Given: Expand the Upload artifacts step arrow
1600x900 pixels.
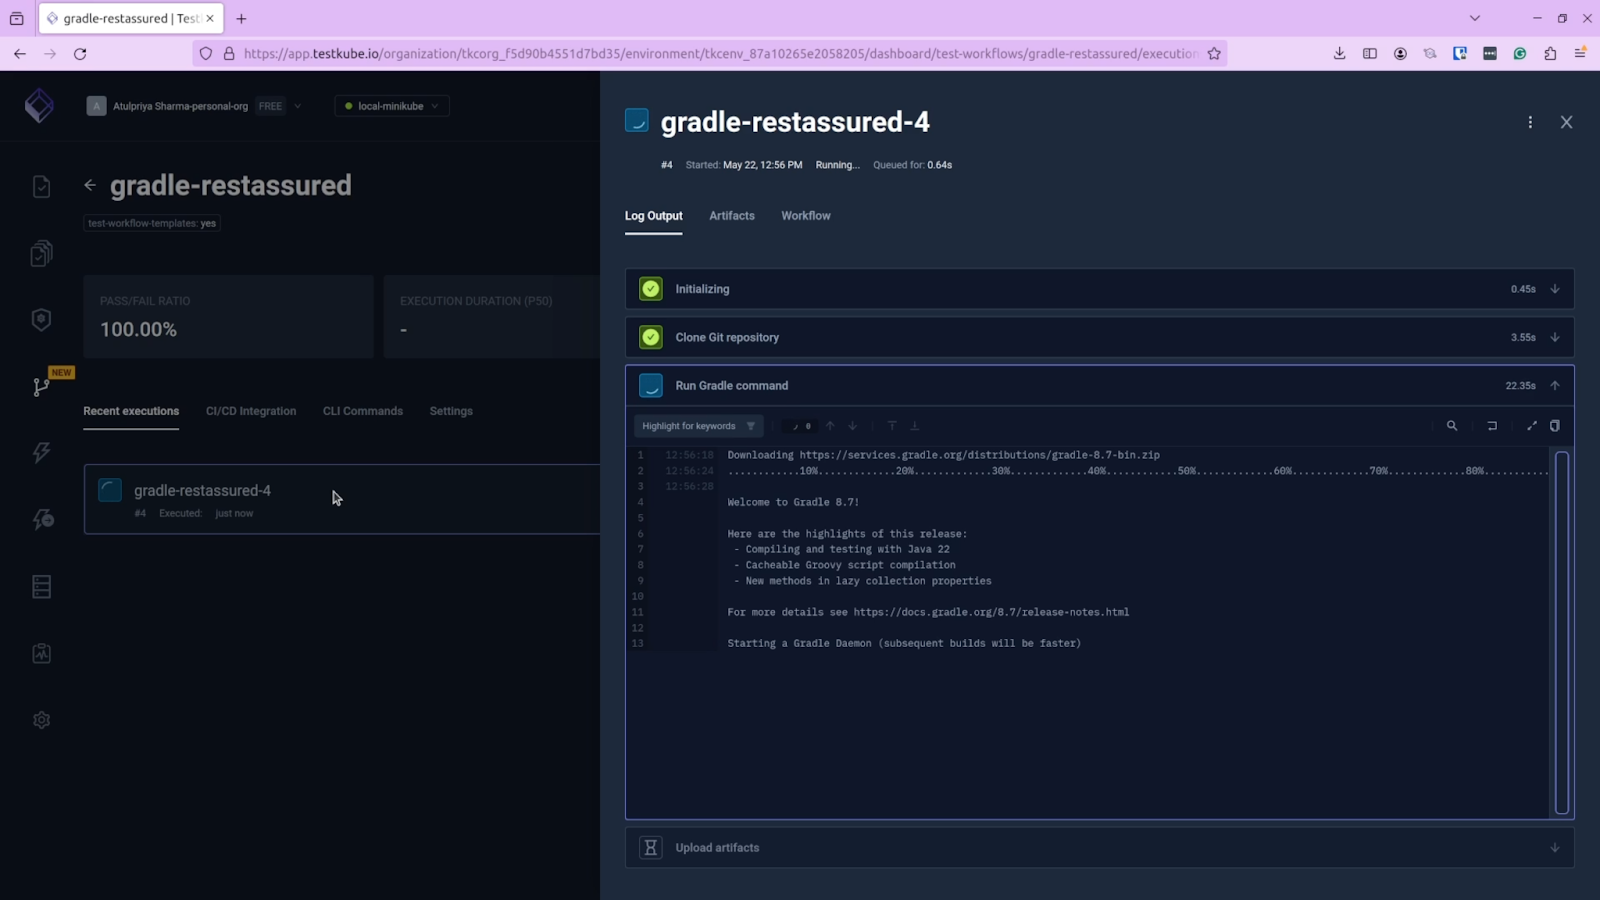Looking at the screenshot, I should coord(1555,848).
